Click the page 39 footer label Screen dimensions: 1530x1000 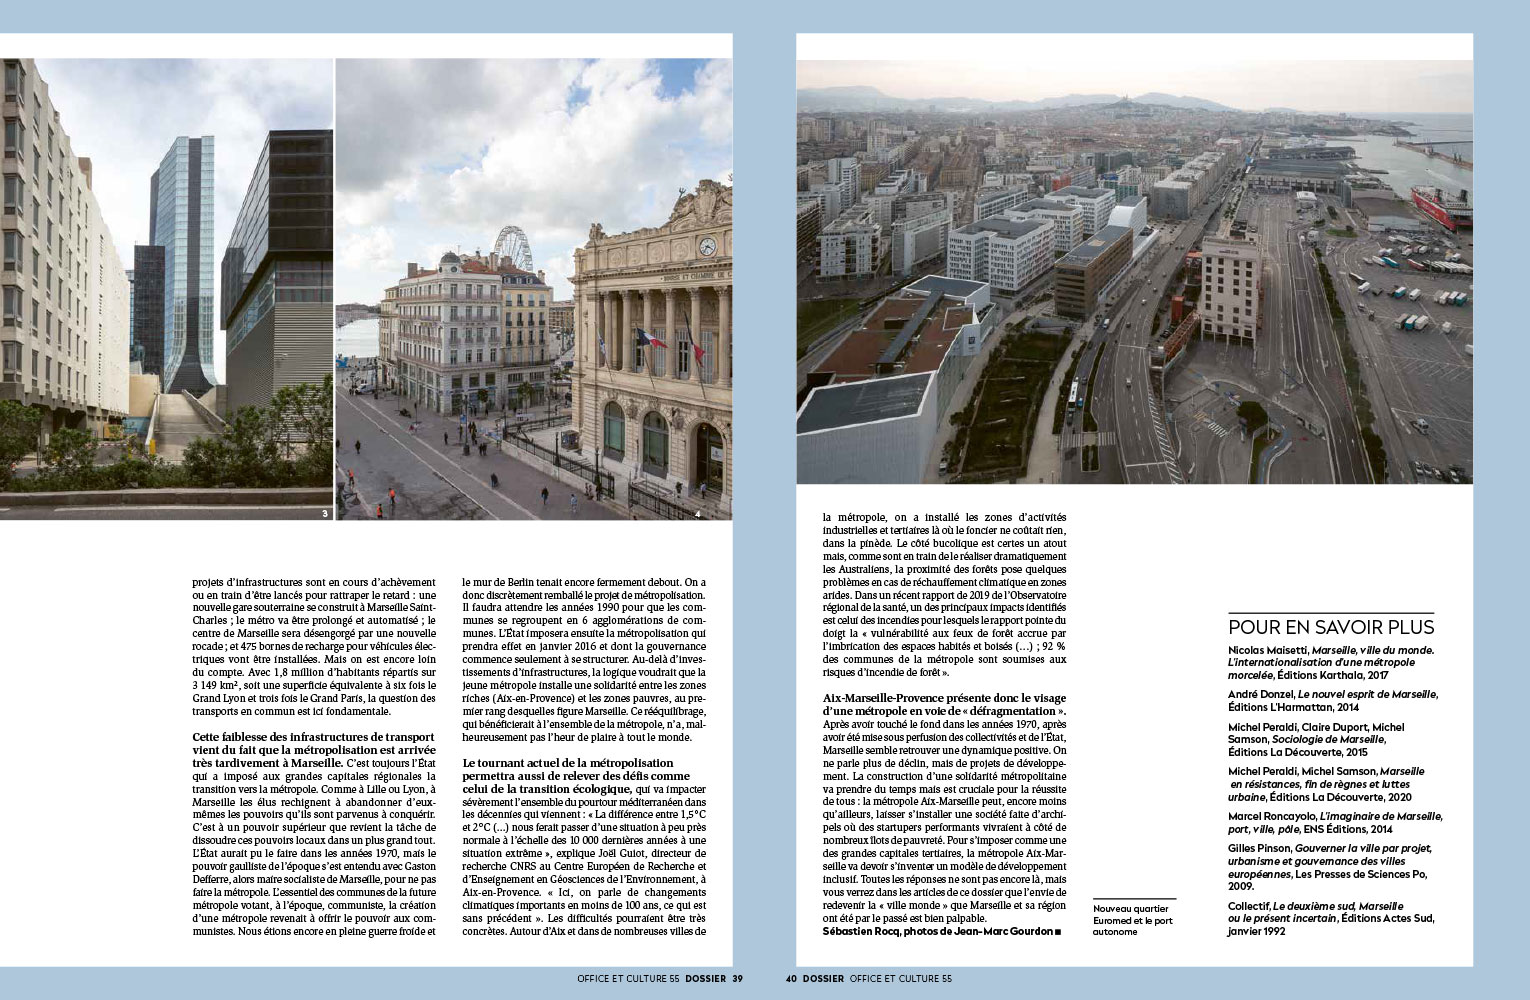[x=660, y=978]
